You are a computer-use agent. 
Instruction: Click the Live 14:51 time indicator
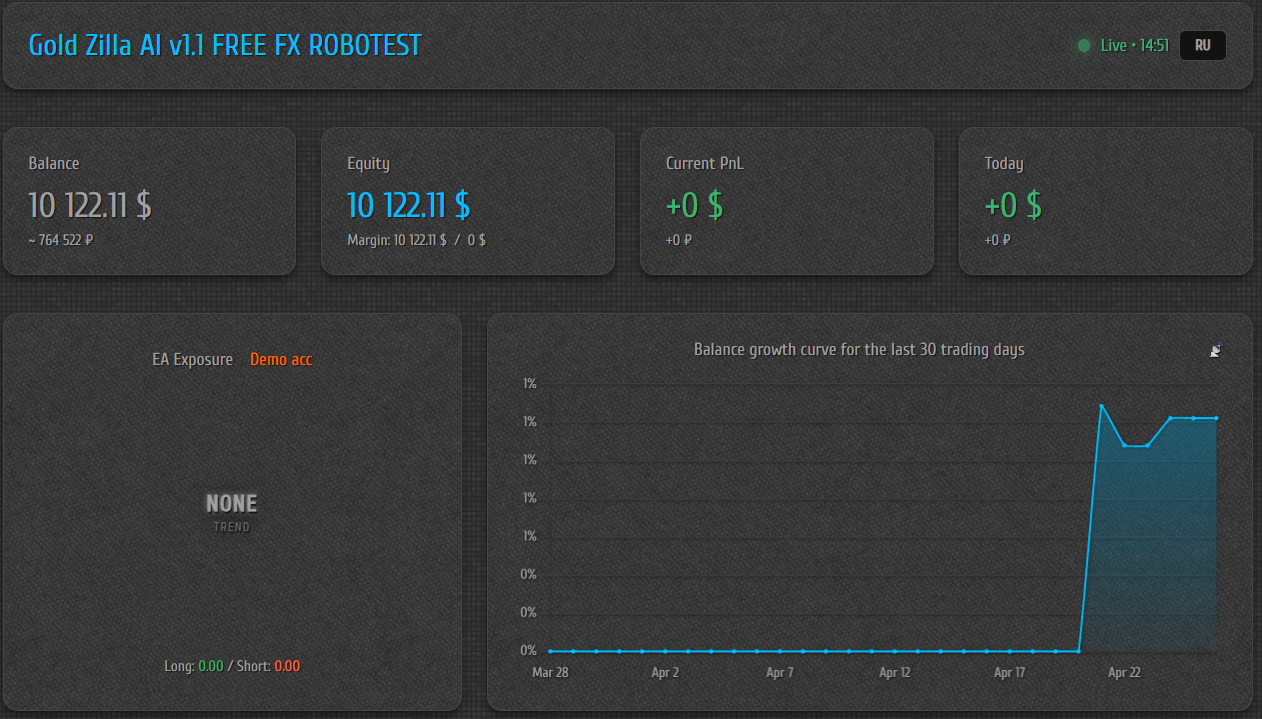click(x=1134, y=46)
